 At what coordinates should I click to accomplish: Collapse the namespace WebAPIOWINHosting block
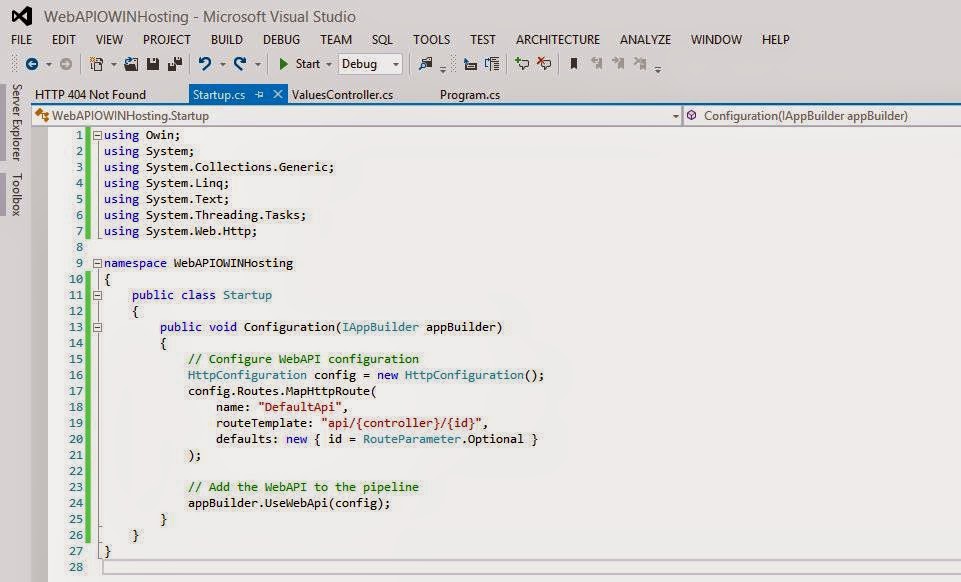click(97, 263)
